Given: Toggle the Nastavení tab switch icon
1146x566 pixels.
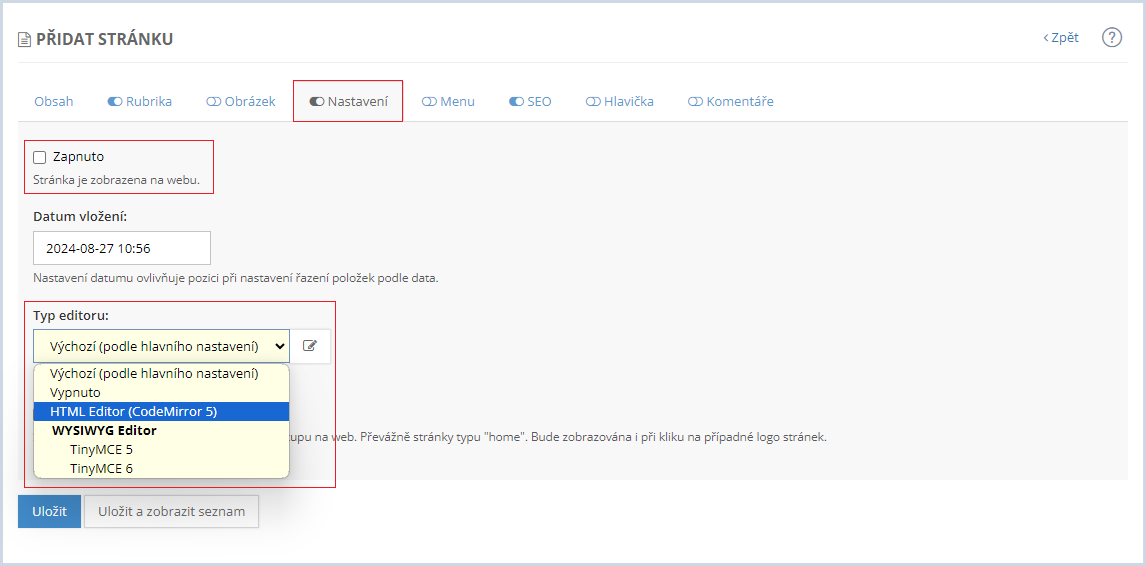Looking at the screenshot, I should coord(317,102).
